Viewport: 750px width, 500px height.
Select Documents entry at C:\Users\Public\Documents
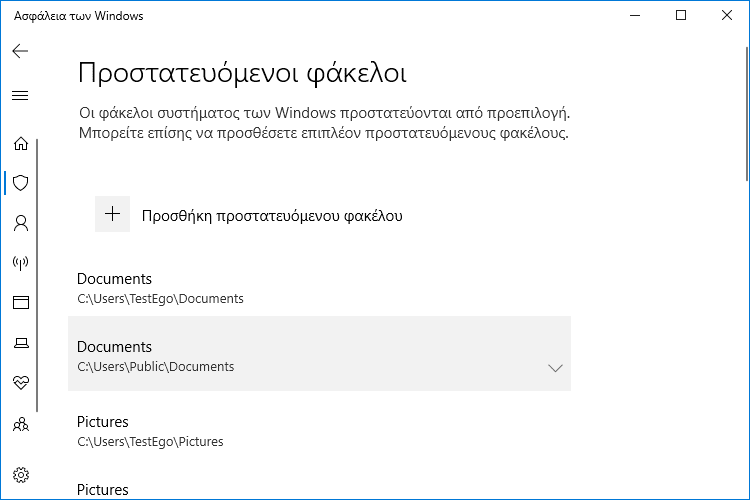point(320,354)
